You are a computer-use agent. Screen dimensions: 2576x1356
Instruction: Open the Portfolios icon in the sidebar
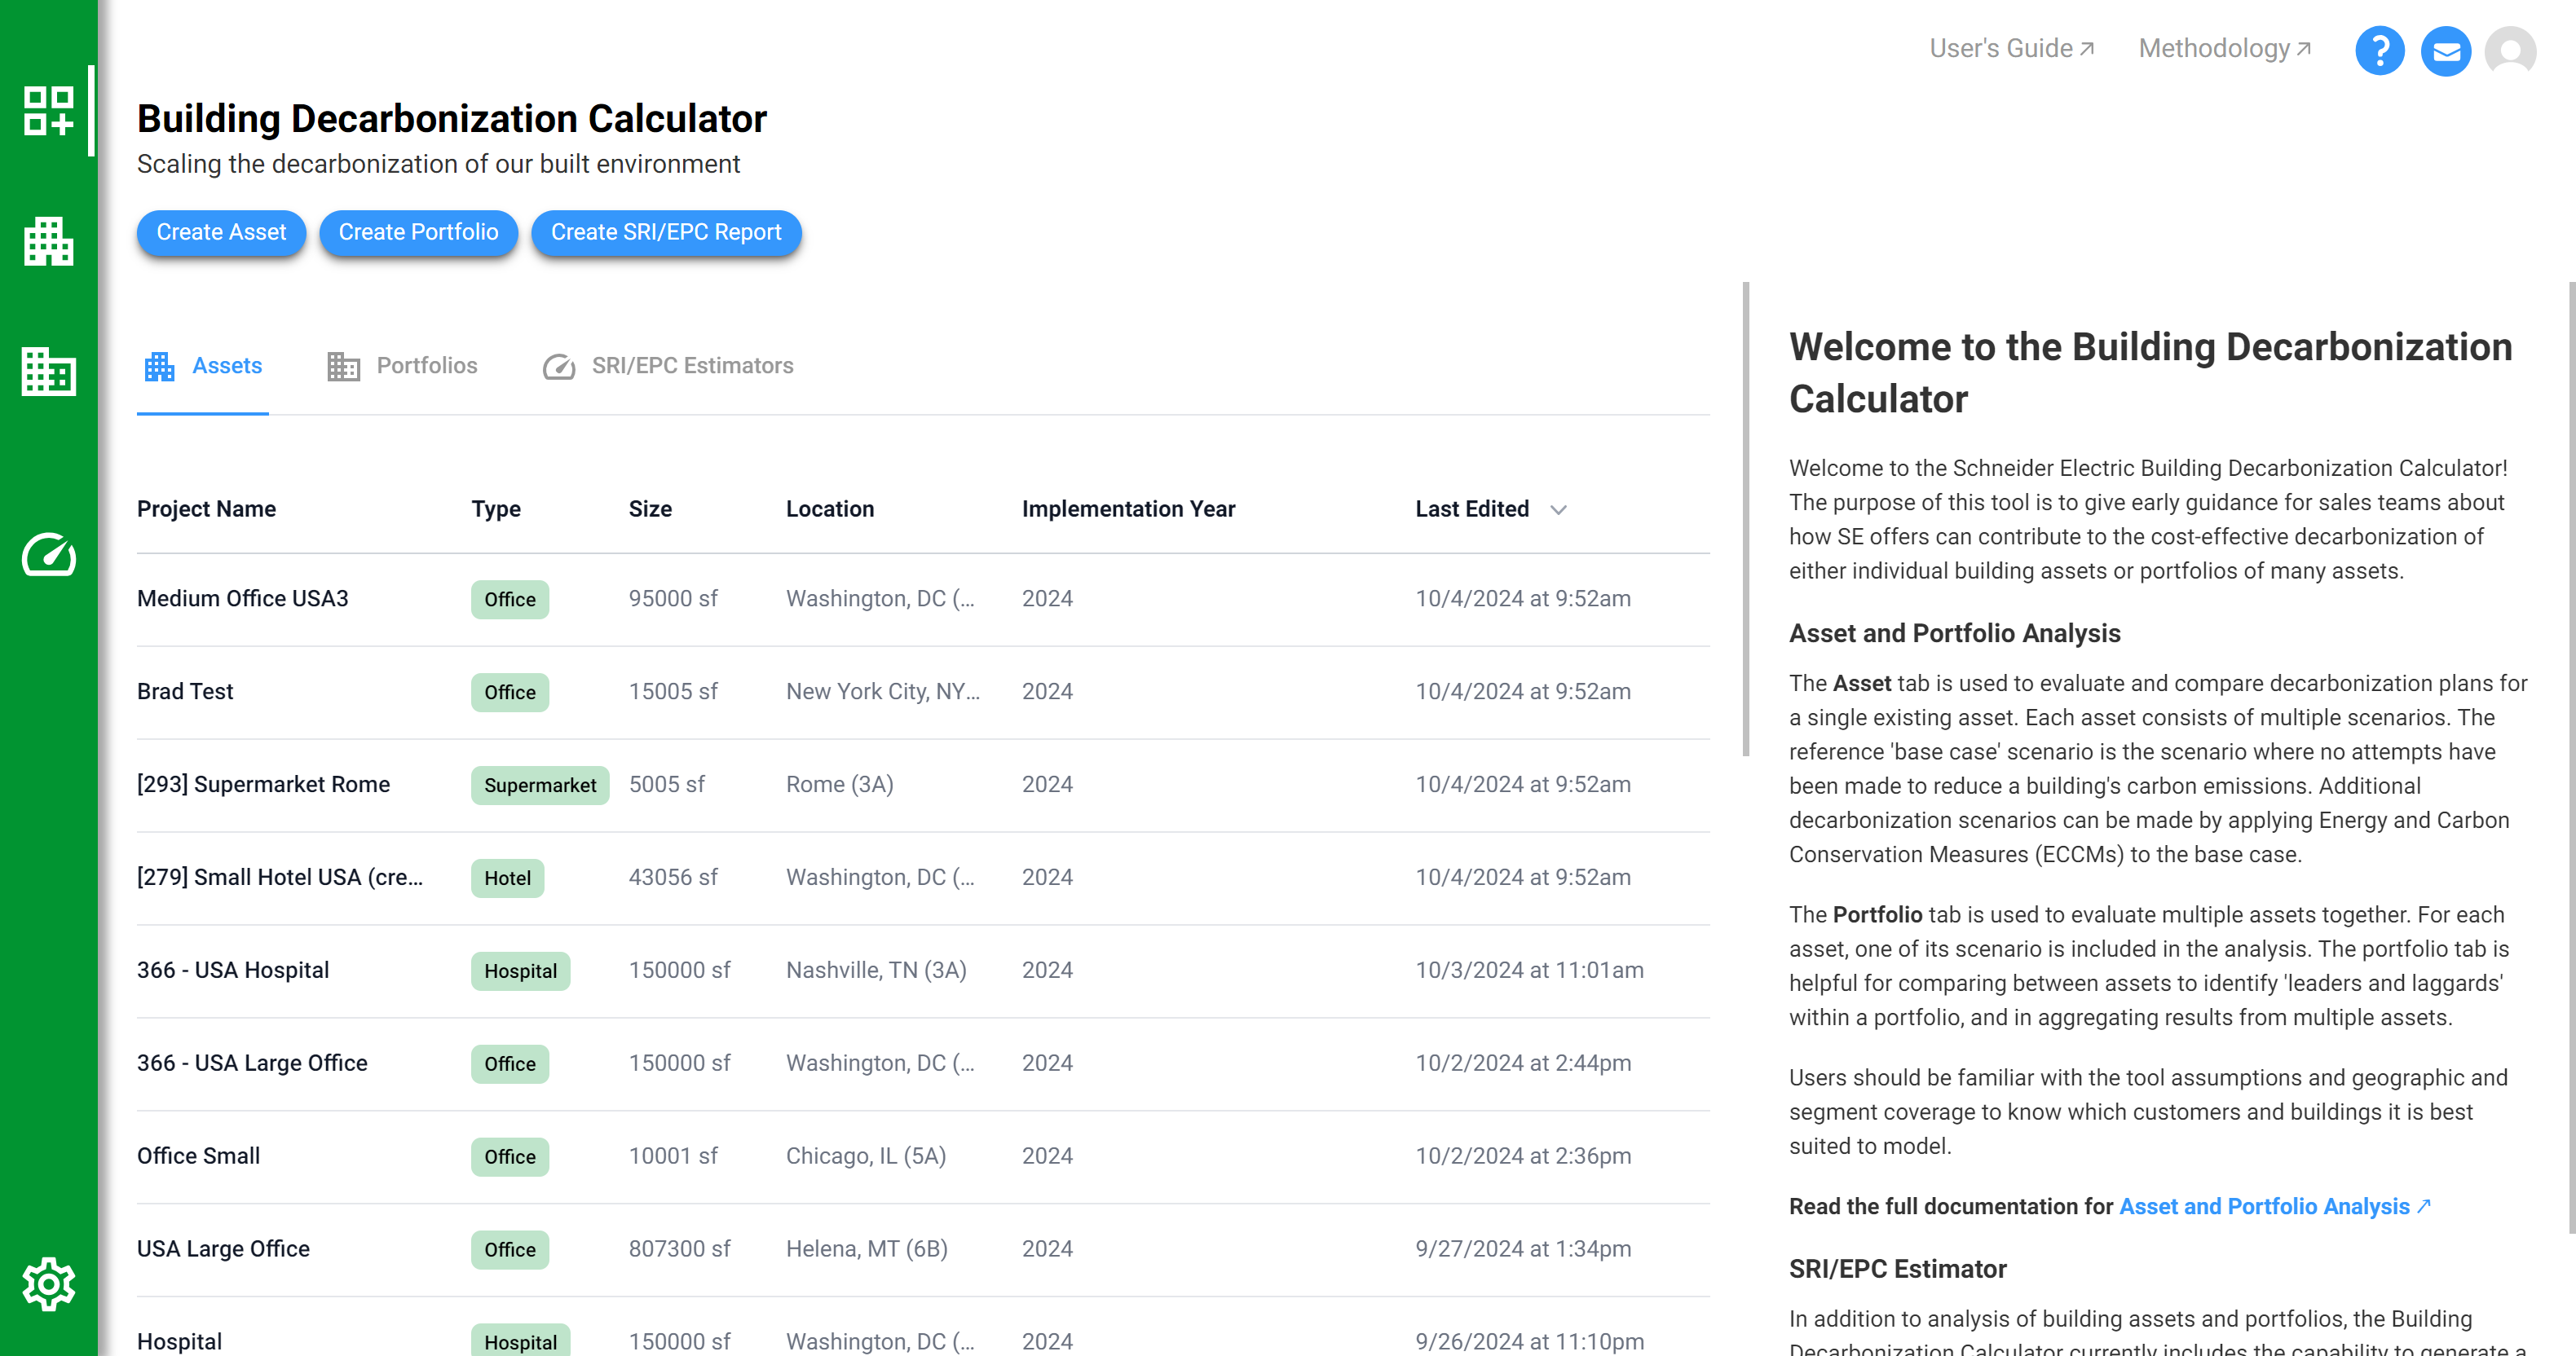tap(47, 373)
